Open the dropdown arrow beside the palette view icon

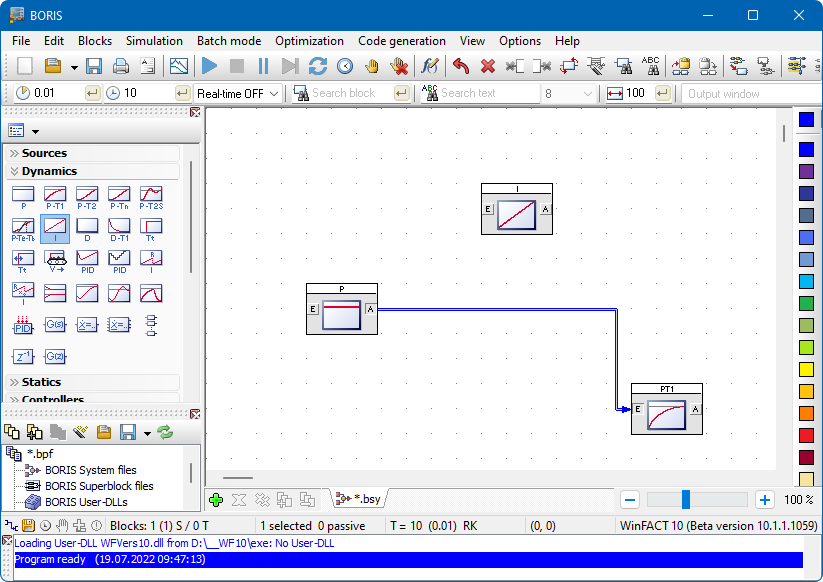(x=36, y=131)
